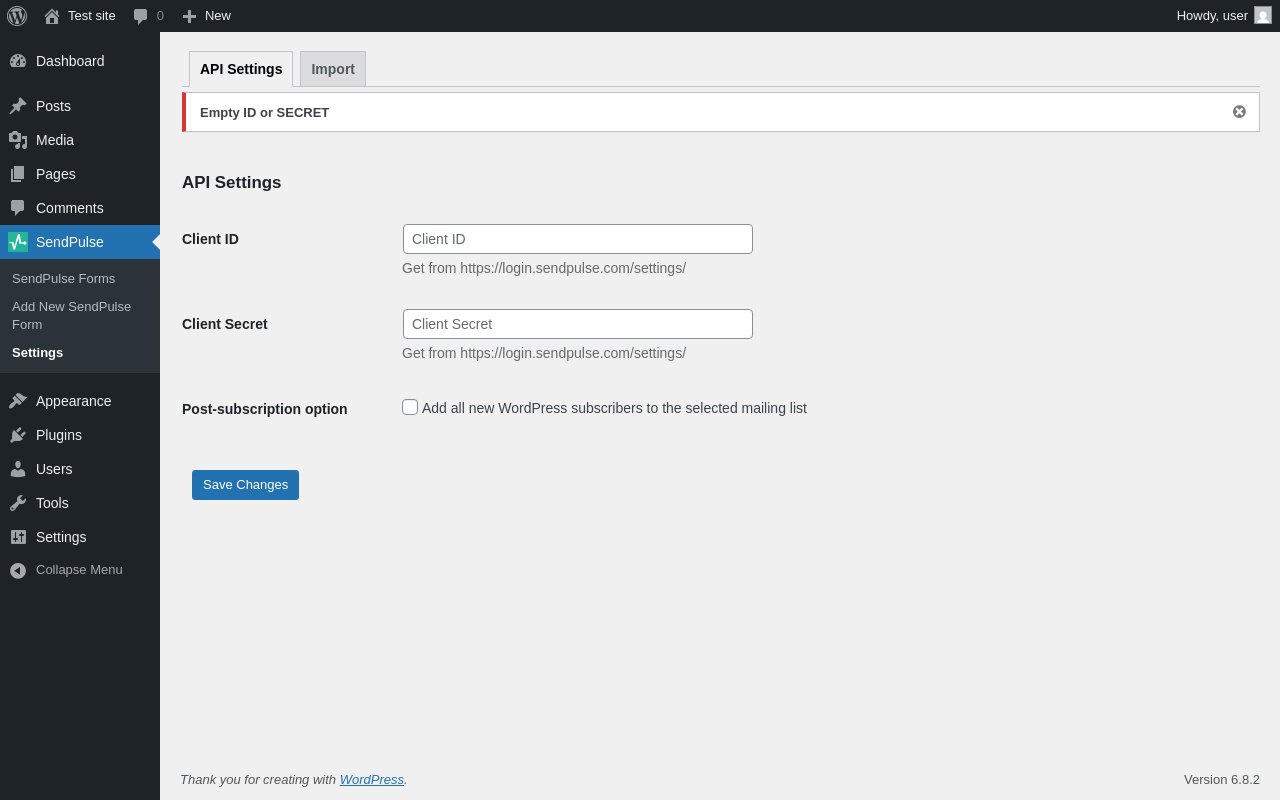Open the WordPress logo menu
This screenshot has height=800, width=1280.
17,16
